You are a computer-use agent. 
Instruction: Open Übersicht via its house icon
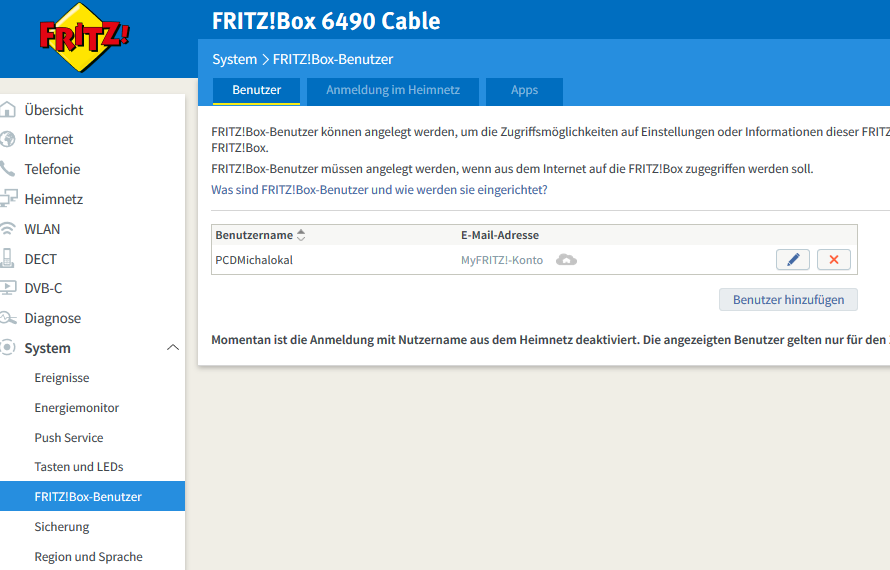(8, 110)
